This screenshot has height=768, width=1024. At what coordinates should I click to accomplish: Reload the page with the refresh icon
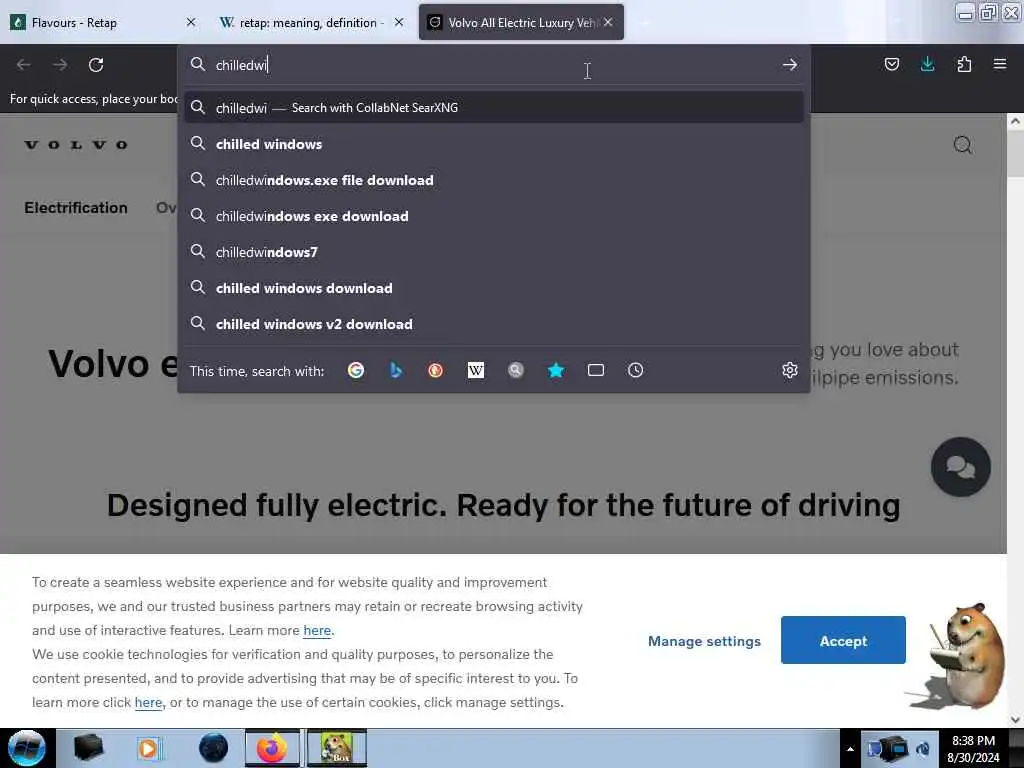click(x=96, y=65)
